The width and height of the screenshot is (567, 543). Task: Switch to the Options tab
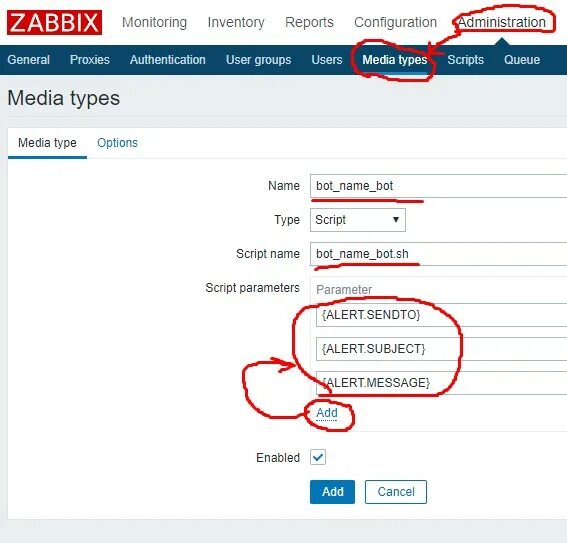click(x=118, y=143)
